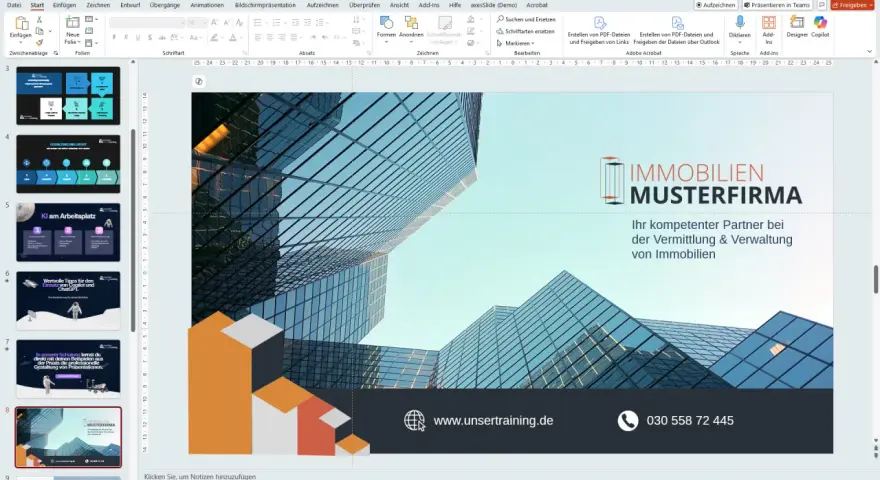Insert a slide via Neue Folie icon

click(72, 23)
